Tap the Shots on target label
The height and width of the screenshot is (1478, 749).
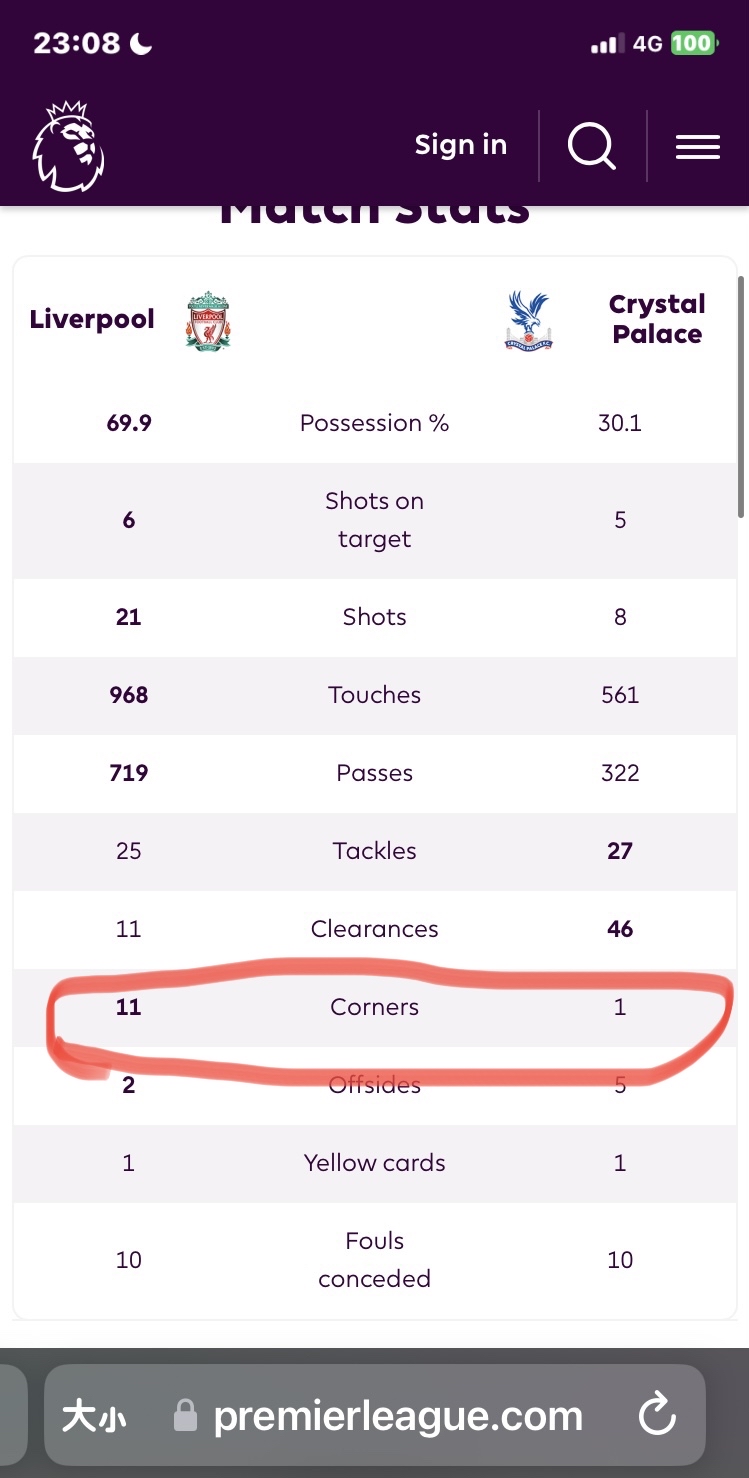tap(374, 520)
